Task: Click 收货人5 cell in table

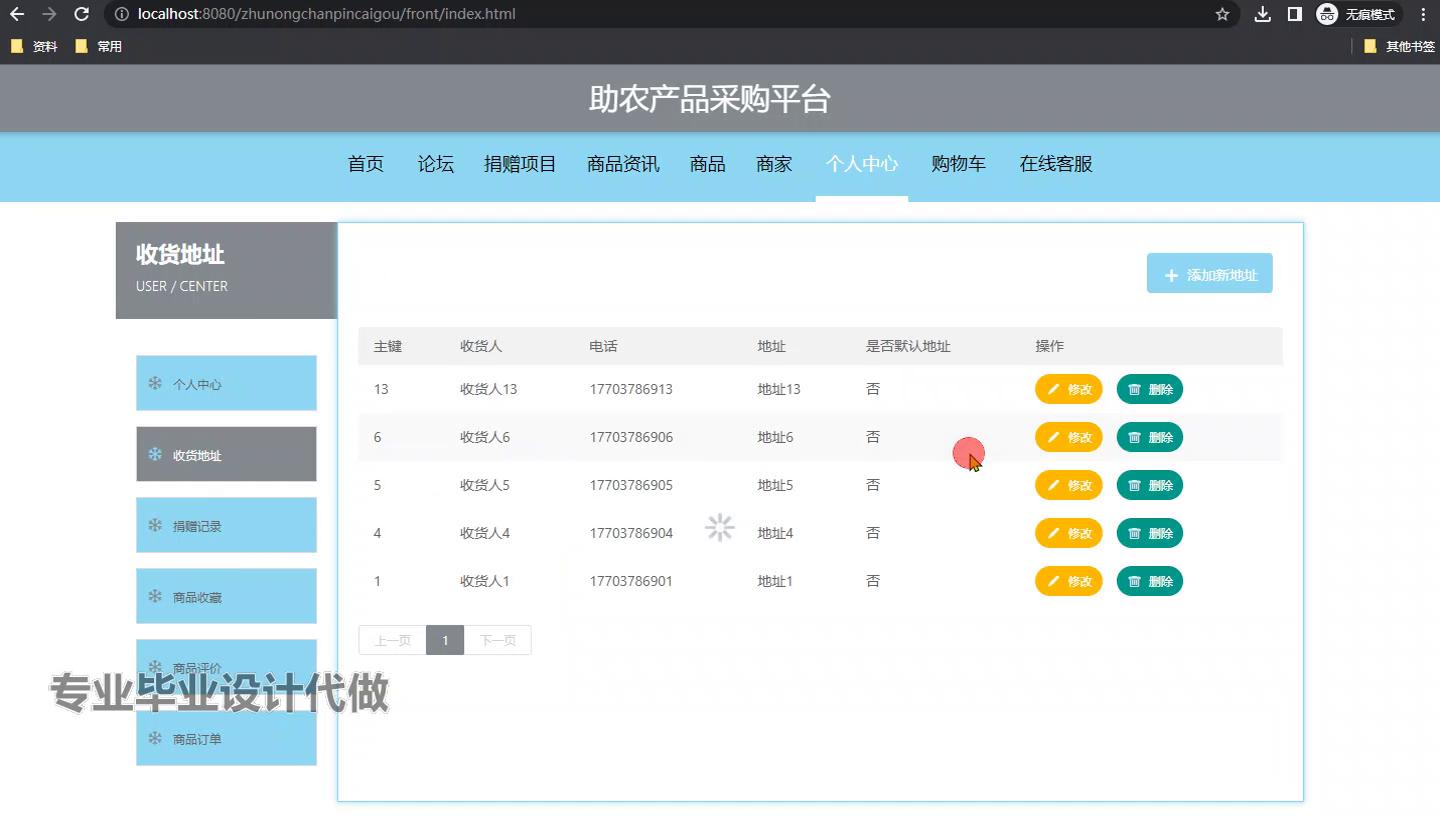Action: tap(484, 485)
